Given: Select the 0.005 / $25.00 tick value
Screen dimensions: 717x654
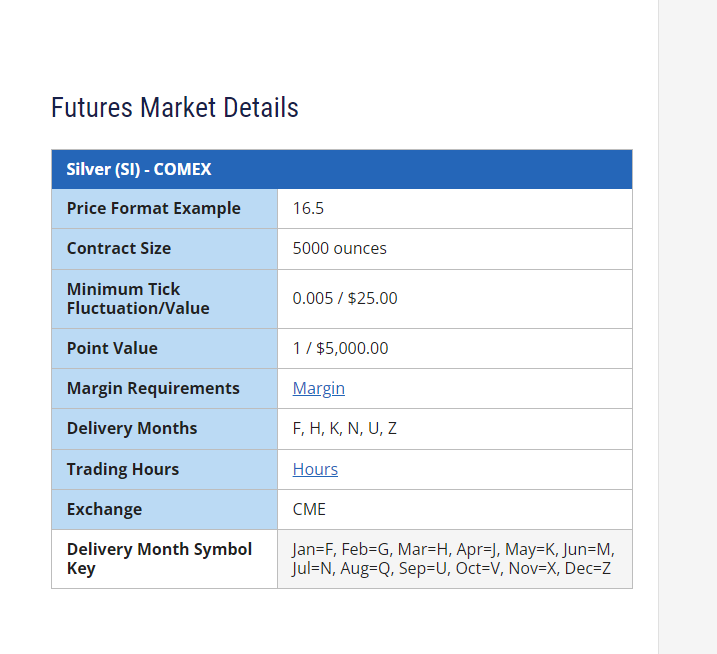Looking at the screenshot, I should coord(345,298).
